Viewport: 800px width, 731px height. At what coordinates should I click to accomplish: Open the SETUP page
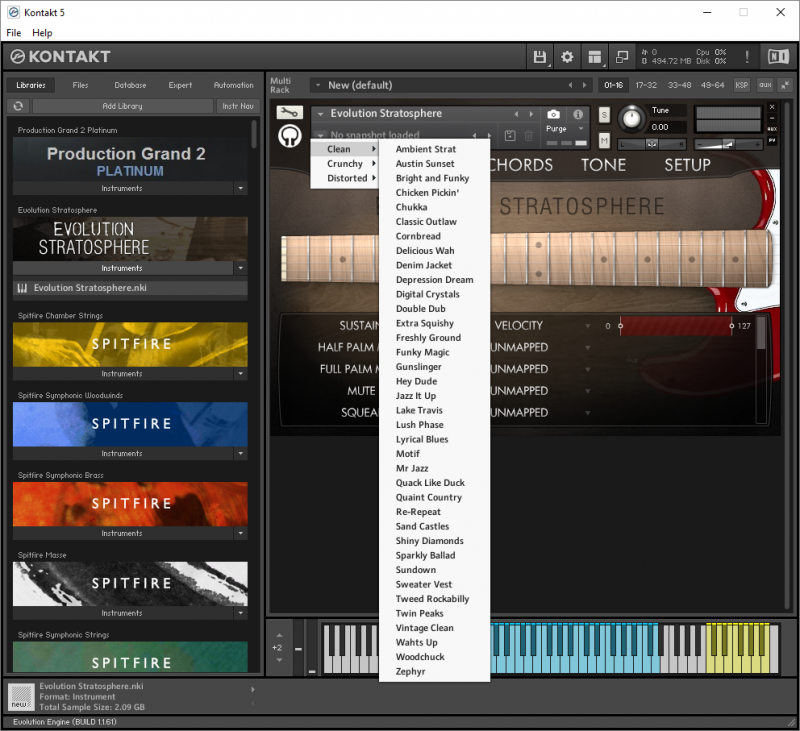coord(687,165)
